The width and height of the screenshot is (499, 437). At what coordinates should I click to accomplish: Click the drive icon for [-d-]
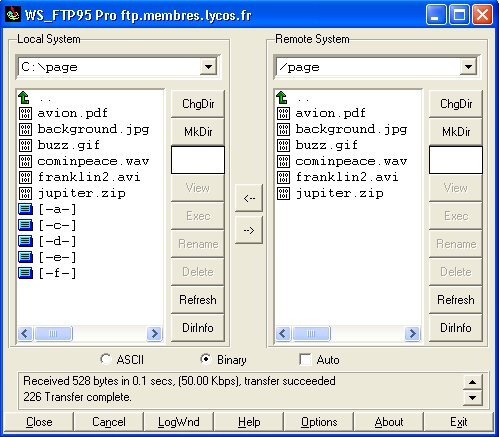point(25,241)
